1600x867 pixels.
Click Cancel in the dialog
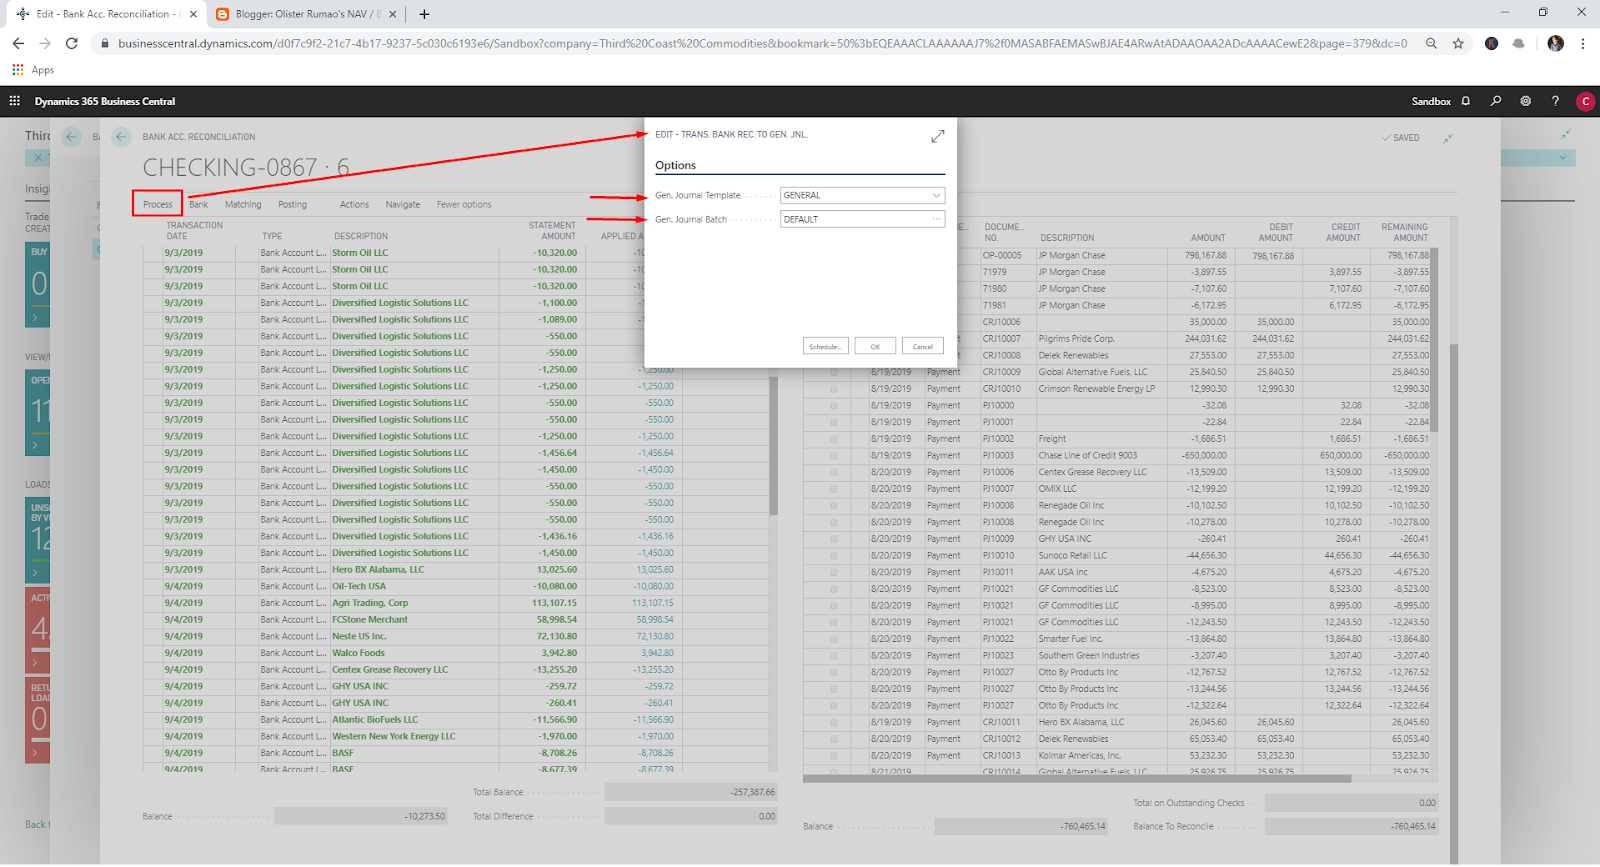pos(923,346)
